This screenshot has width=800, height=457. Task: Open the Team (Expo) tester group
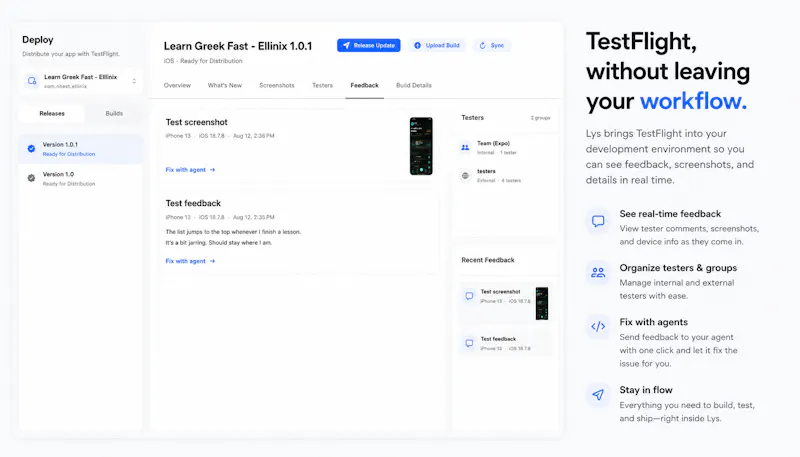point(505,147)
